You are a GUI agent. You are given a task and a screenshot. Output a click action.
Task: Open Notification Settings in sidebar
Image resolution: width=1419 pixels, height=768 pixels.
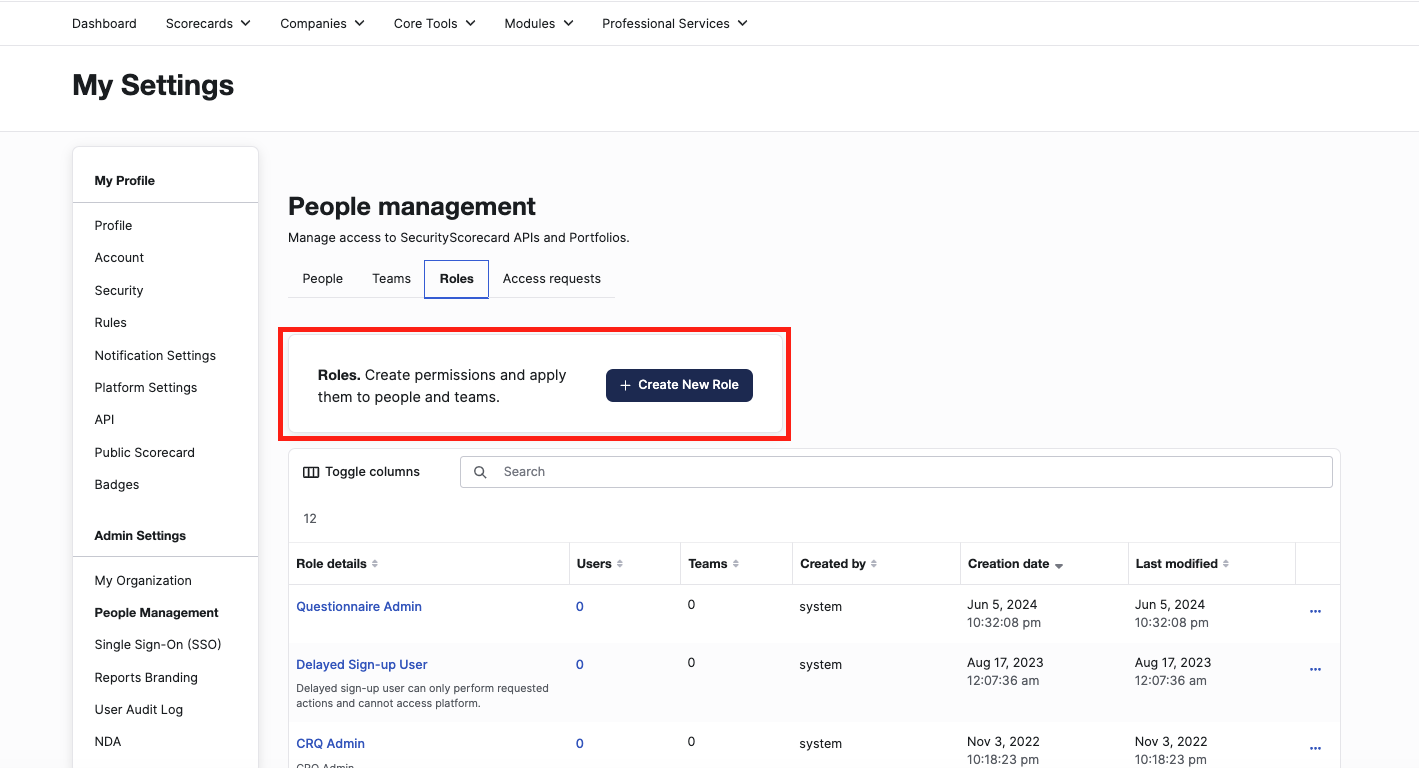click(155, 356)
